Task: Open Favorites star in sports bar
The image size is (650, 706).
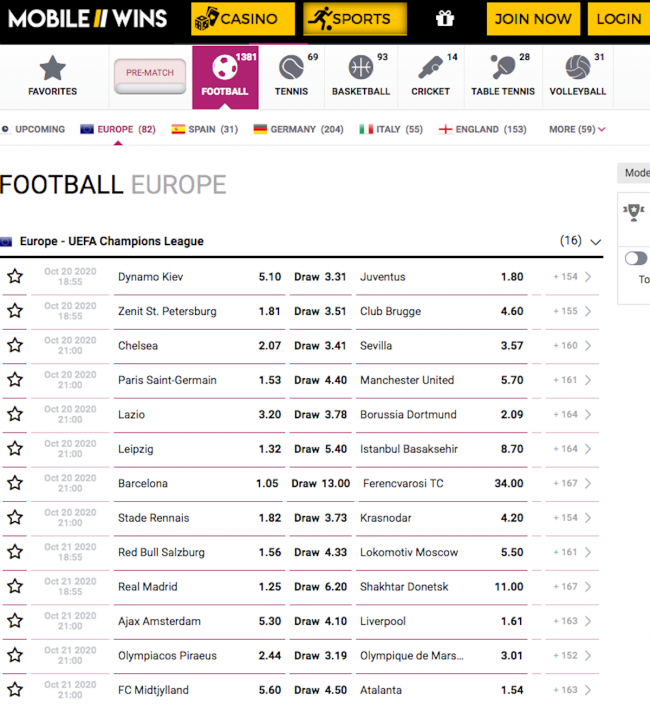Action: (52, 75)
